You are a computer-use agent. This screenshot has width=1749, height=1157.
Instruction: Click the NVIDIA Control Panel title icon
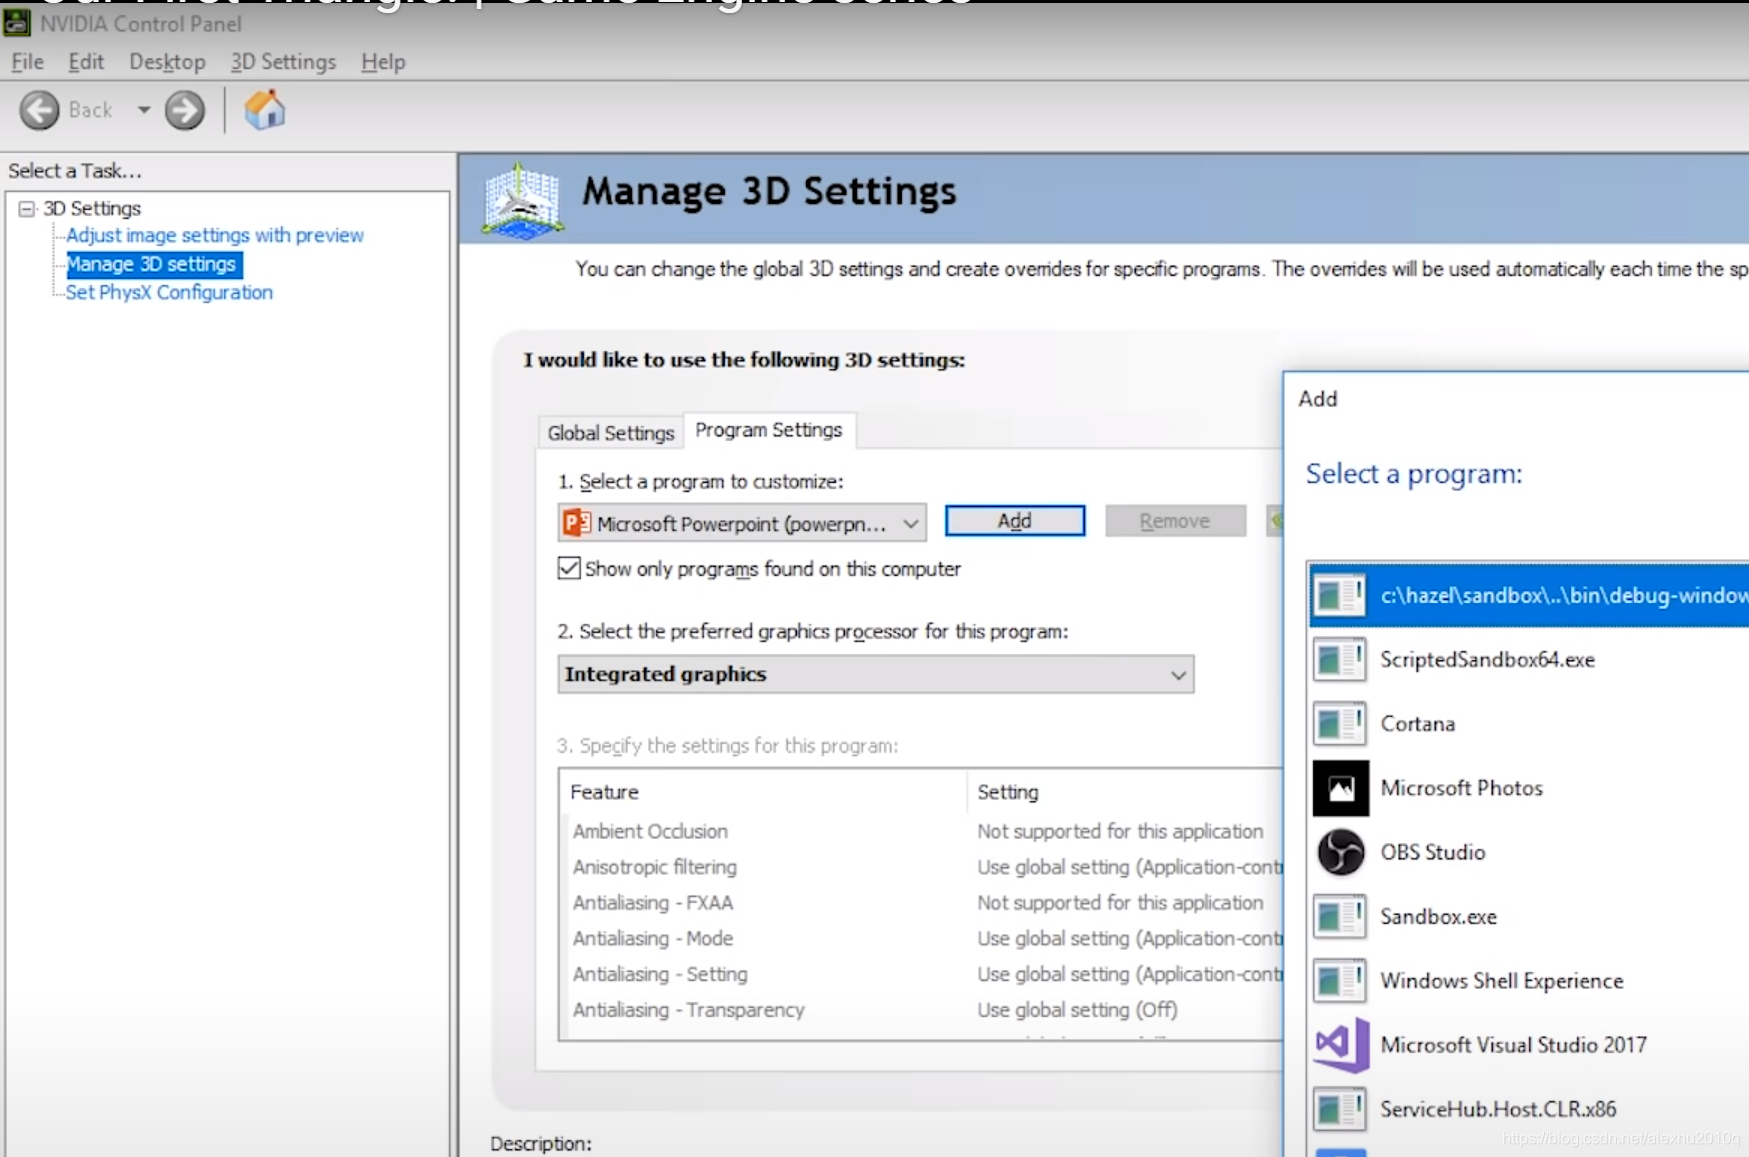click(x=17, y=22)
